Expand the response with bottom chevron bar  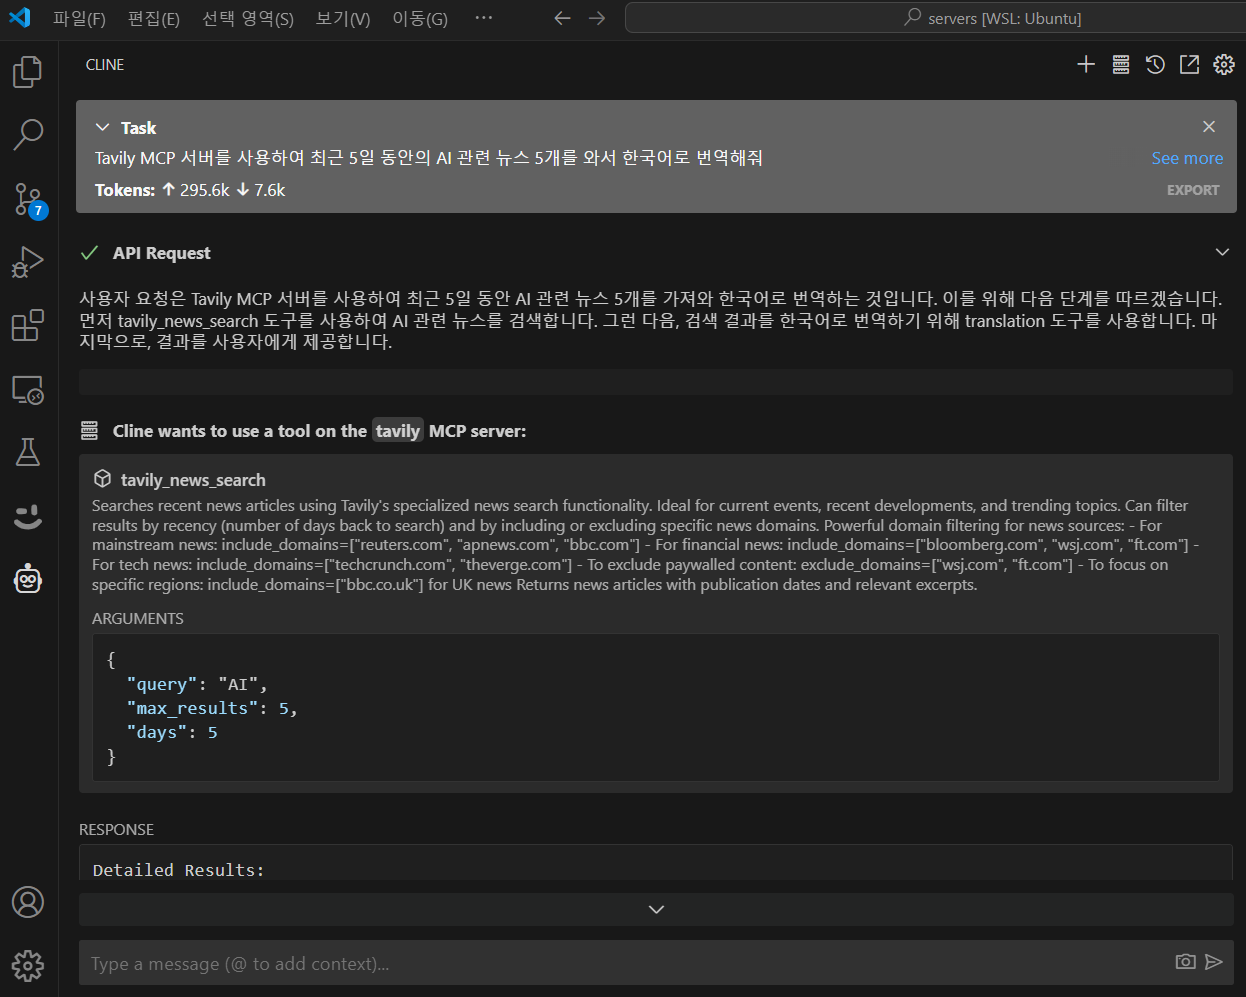[x=656, y=909]
